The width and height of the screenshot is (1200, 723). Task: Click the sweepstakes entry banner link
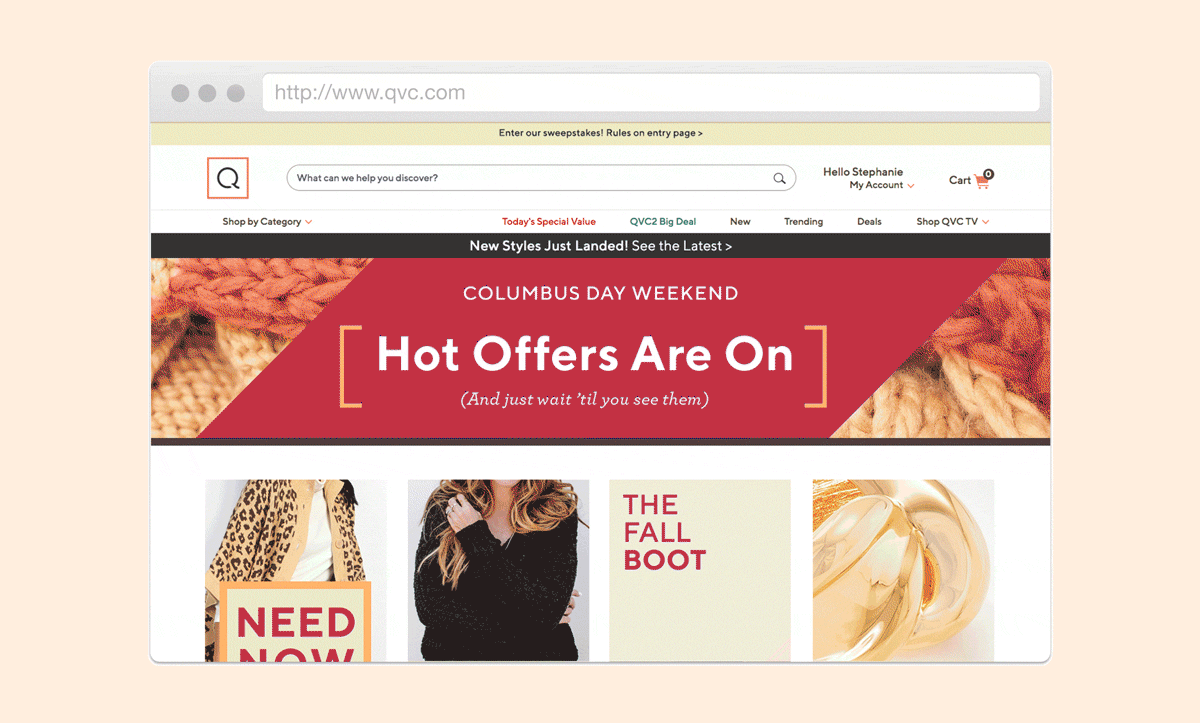click(600, 133)
